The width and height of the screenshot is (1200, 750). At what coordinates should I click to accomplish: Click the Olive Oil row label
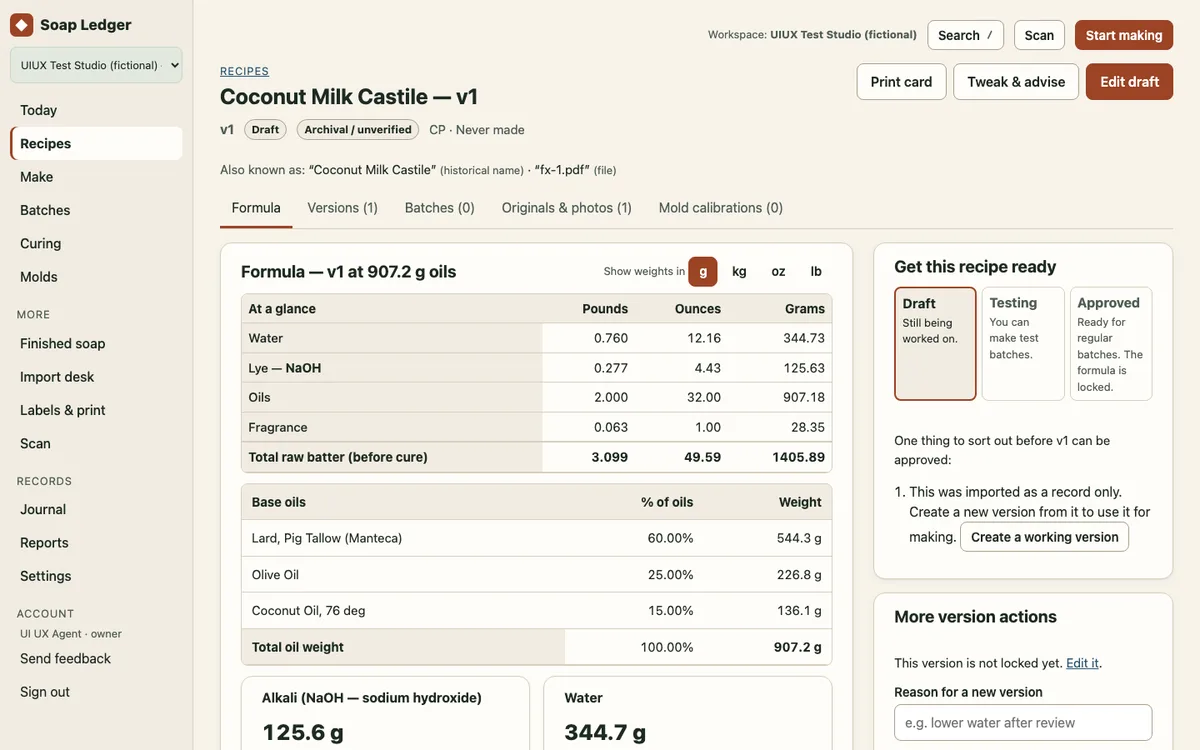[275, 575]
